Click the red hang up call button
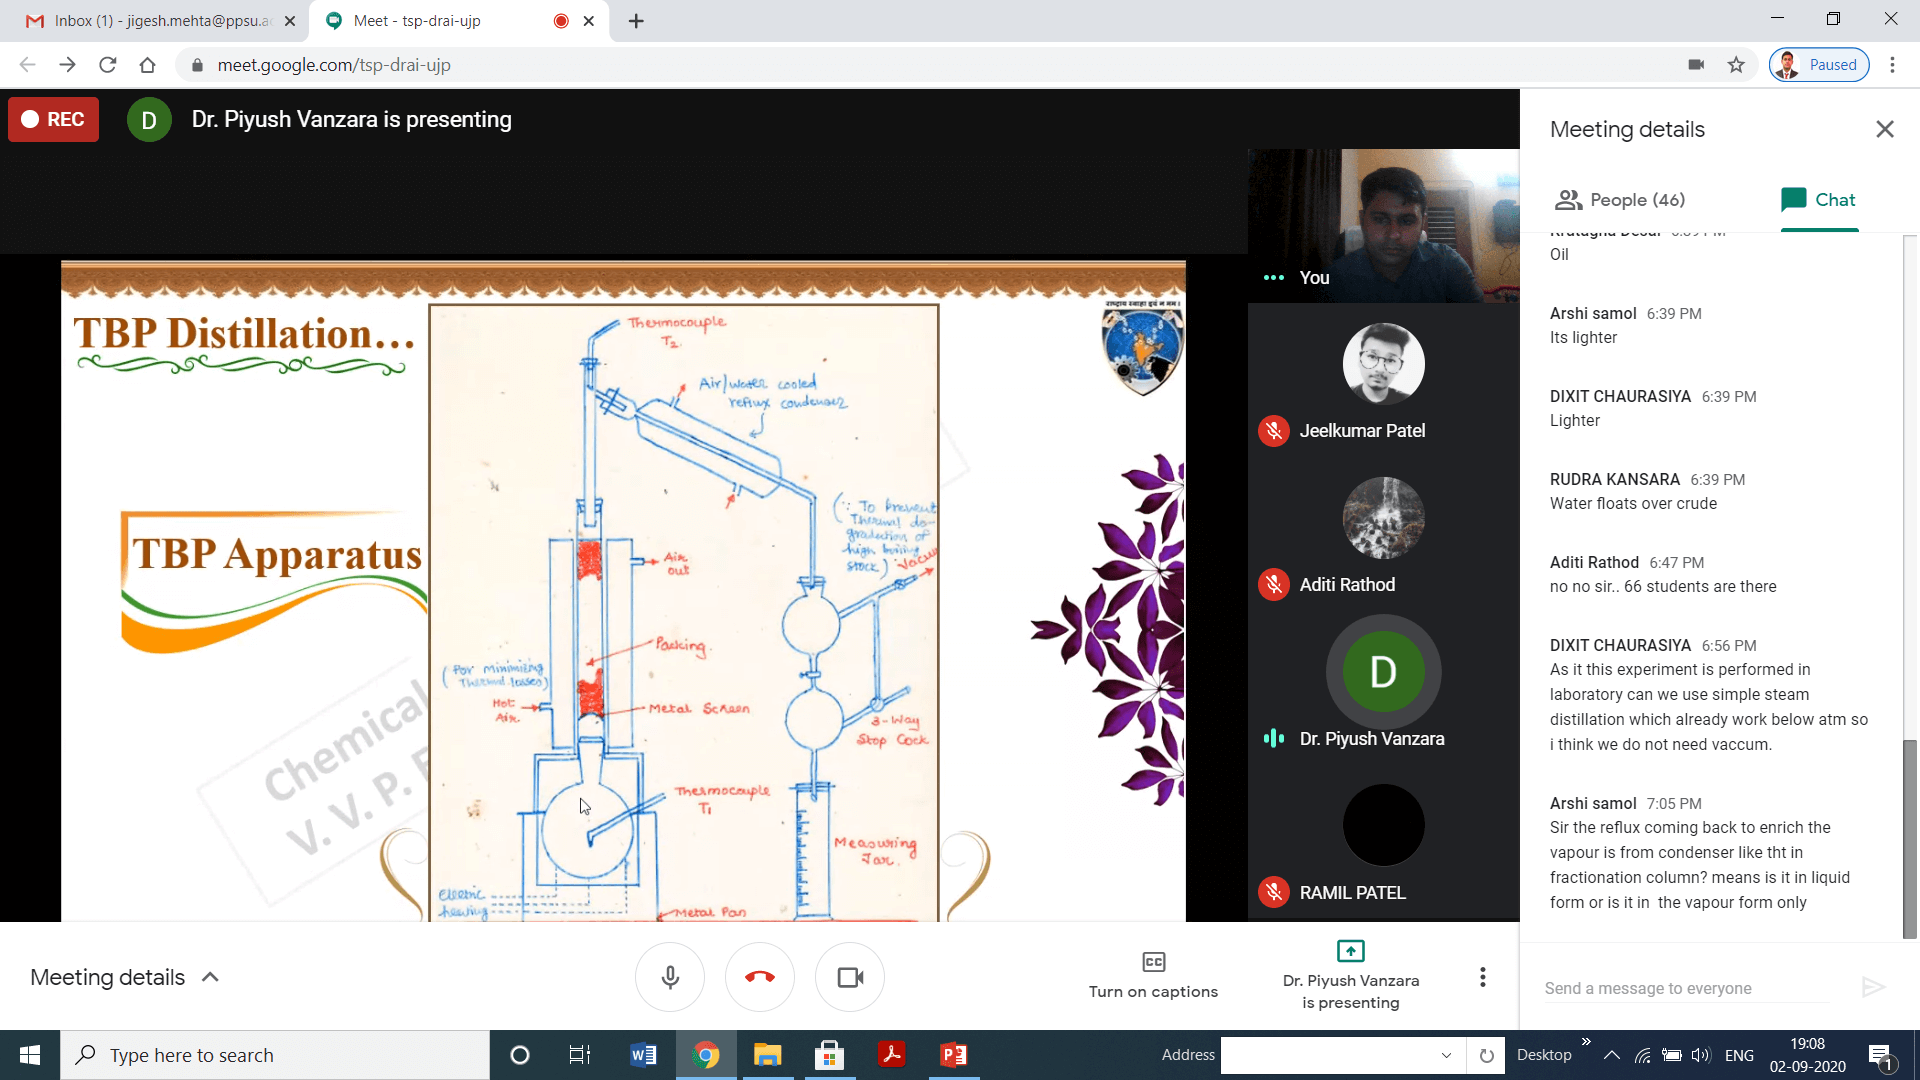This screenshot has width=1920, height=1080. pos(760,977)
